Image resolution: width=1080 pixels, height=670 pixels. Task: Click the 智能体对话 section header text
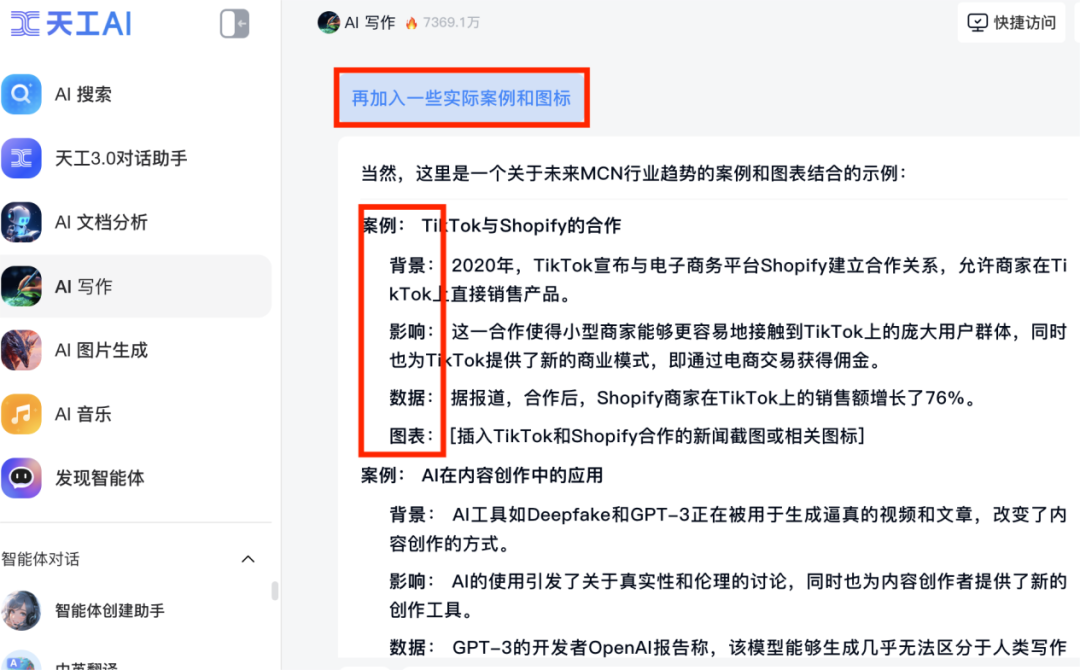tap(40, 559)
